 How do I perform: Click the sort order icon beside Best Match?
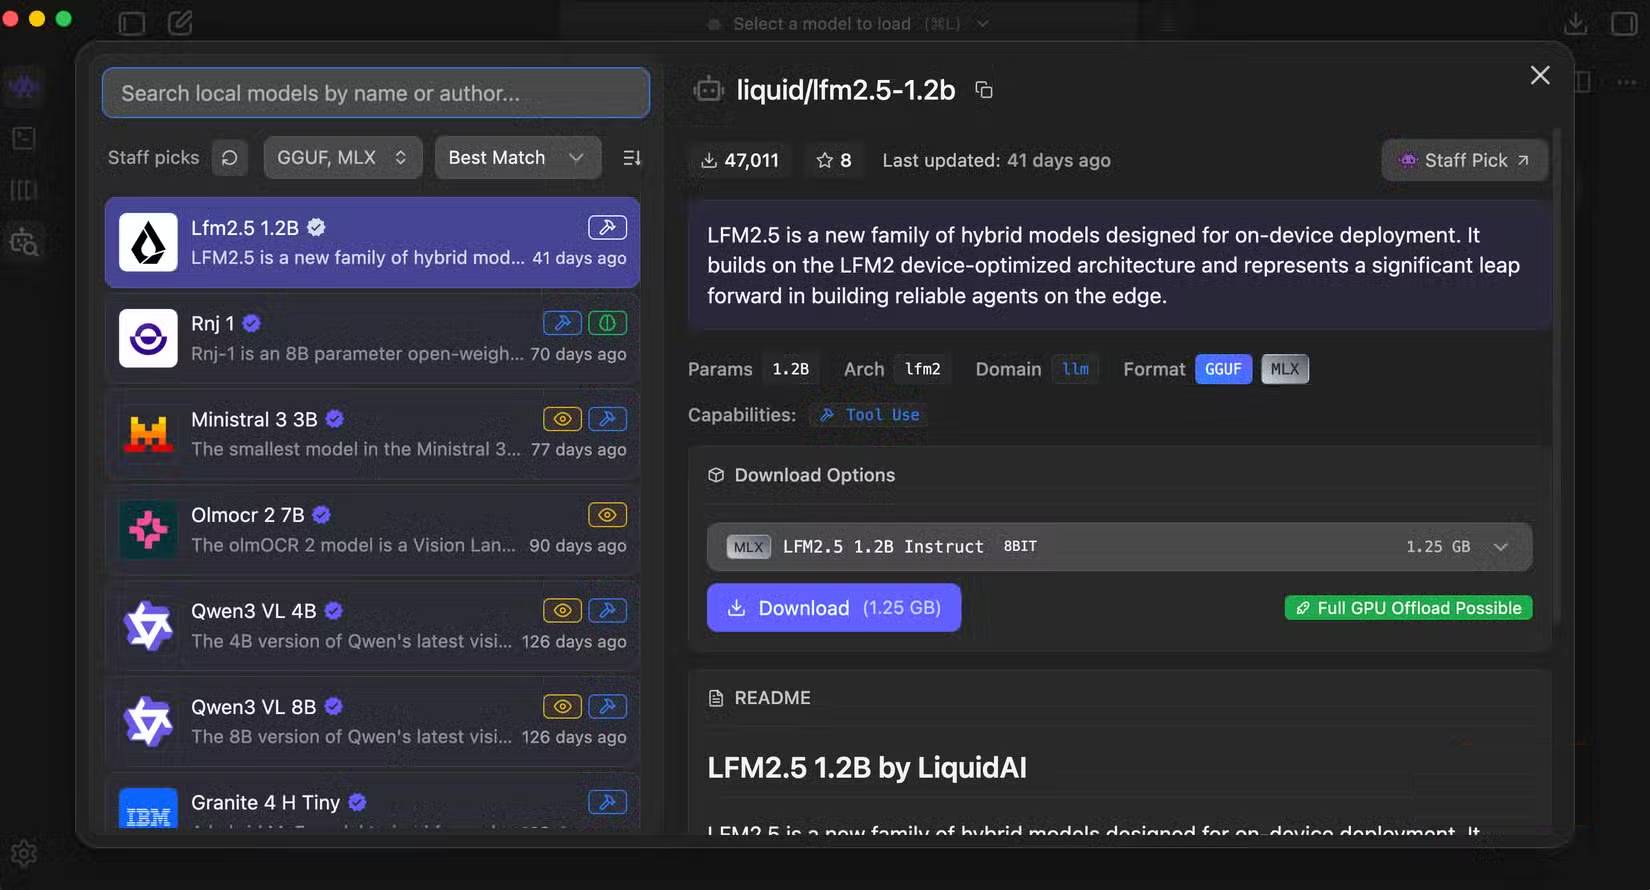tap(632, 158)
